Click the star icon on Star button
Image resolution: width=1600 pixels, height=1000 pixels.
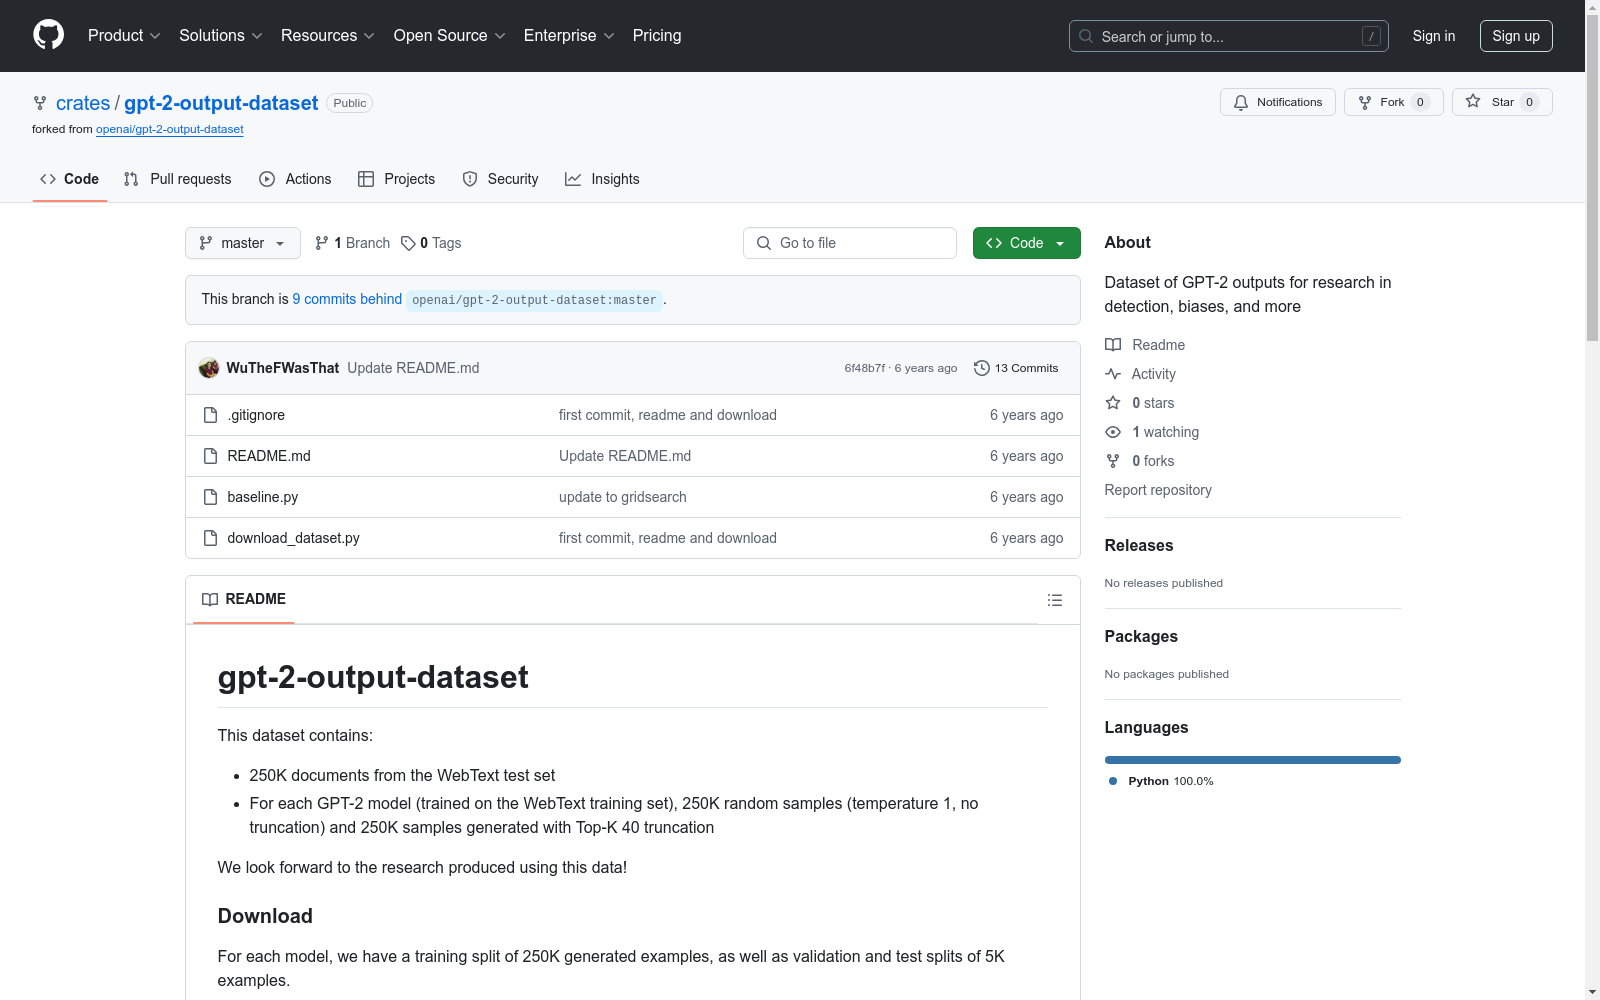pos(1473,101)
